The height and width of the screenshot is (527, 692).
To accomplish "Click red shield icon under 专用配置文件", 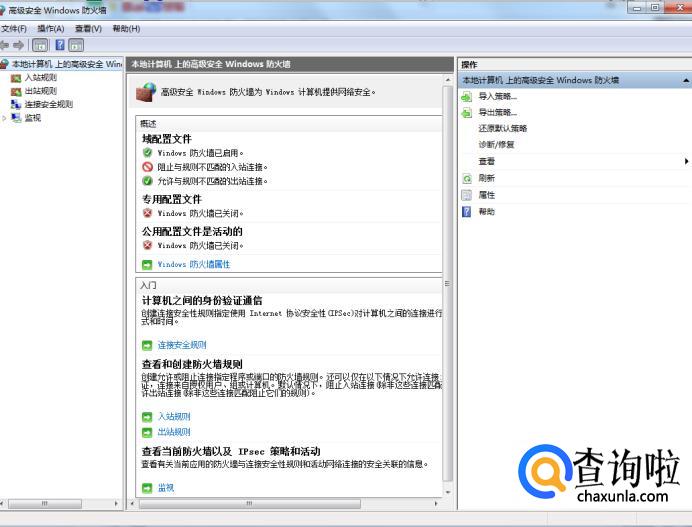I will [x=147, y=213].
